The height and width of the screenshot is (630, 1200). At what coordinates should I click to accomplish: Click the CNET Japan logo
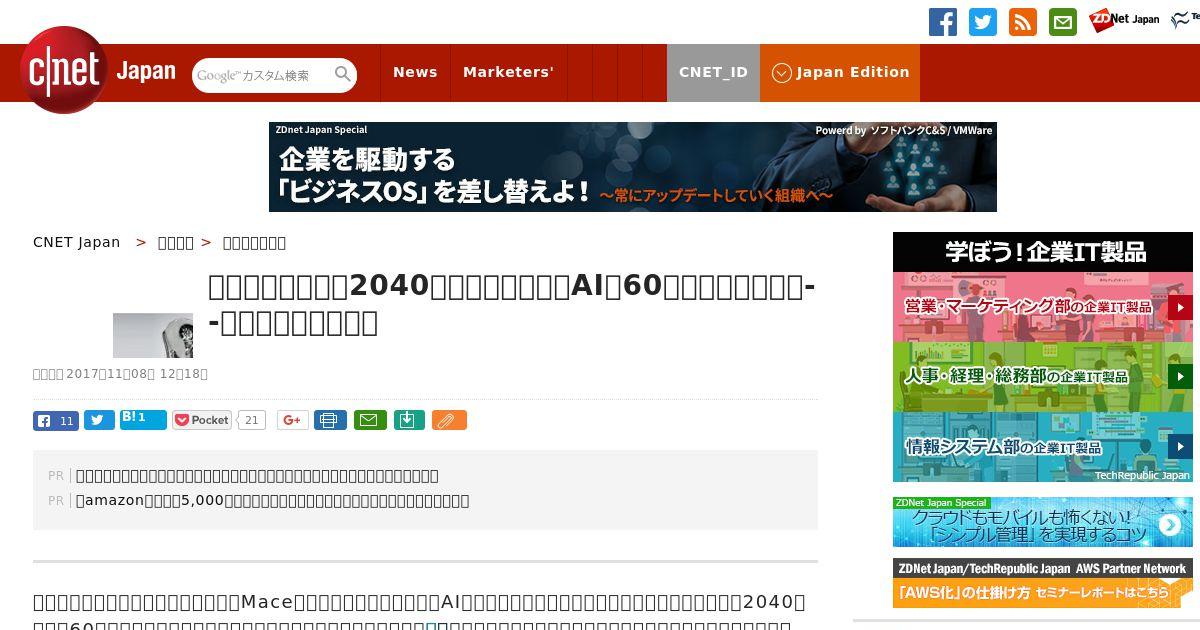[97, 71]
